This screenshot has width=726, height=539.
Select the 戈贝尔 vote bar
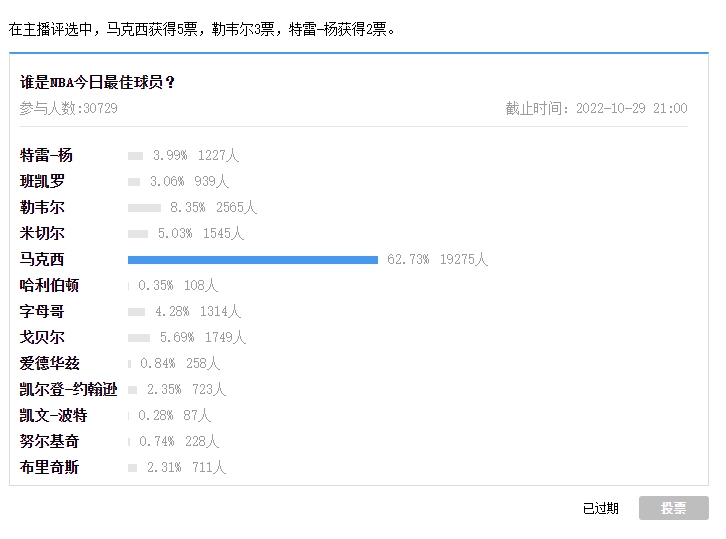139,338
